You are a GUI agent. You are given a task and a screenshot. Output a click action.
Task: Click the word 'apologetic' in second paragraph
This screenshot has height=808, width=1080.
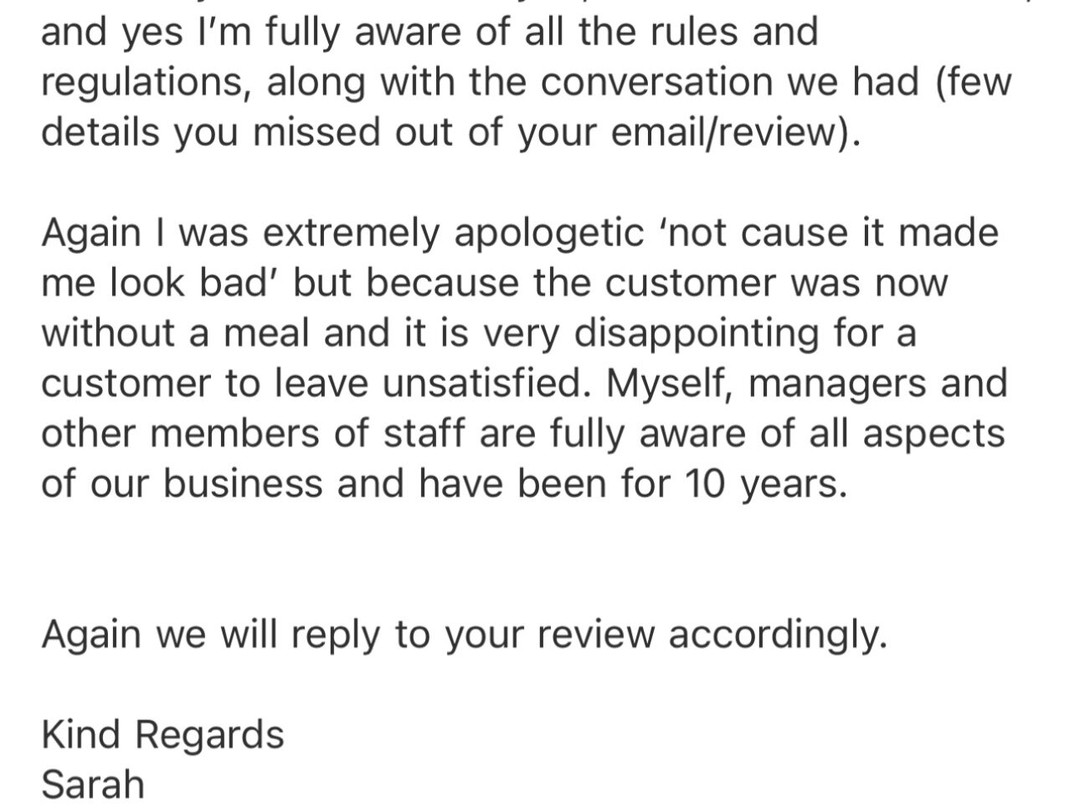[x=548, y=233]
